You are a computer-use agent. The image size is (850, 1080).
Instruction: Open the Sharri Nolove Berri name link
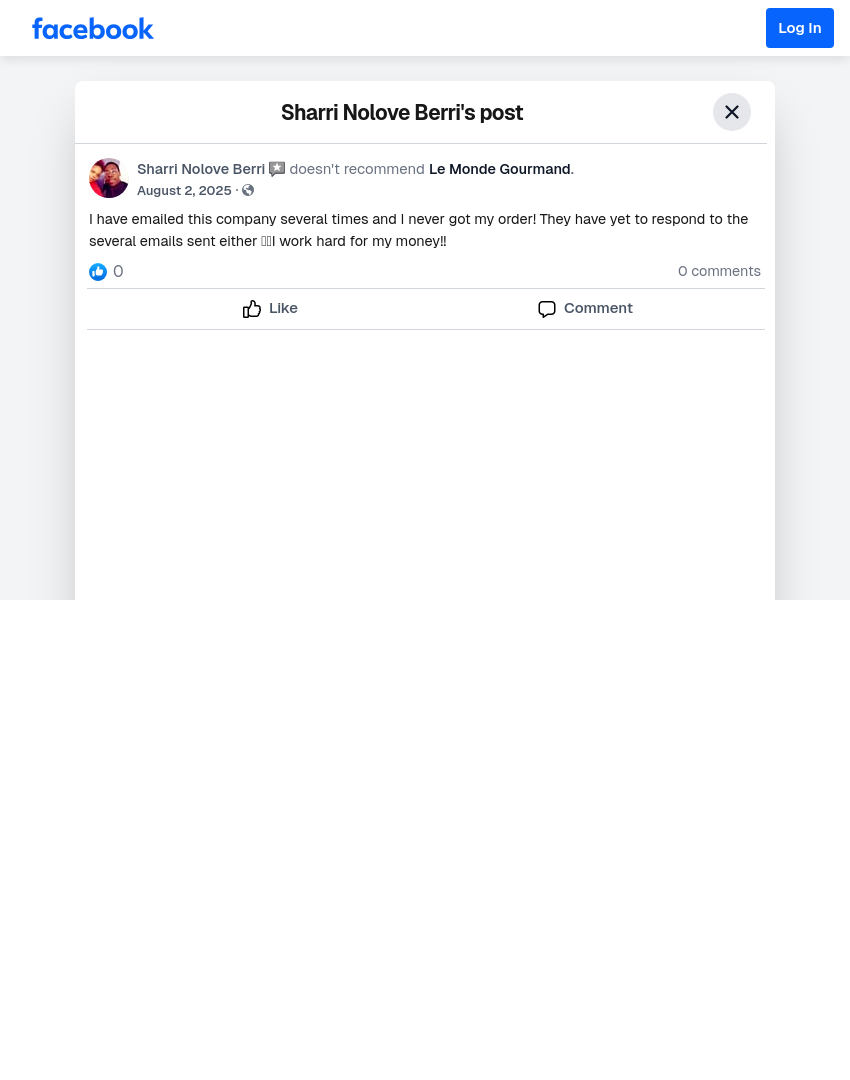tap(201, 169)
